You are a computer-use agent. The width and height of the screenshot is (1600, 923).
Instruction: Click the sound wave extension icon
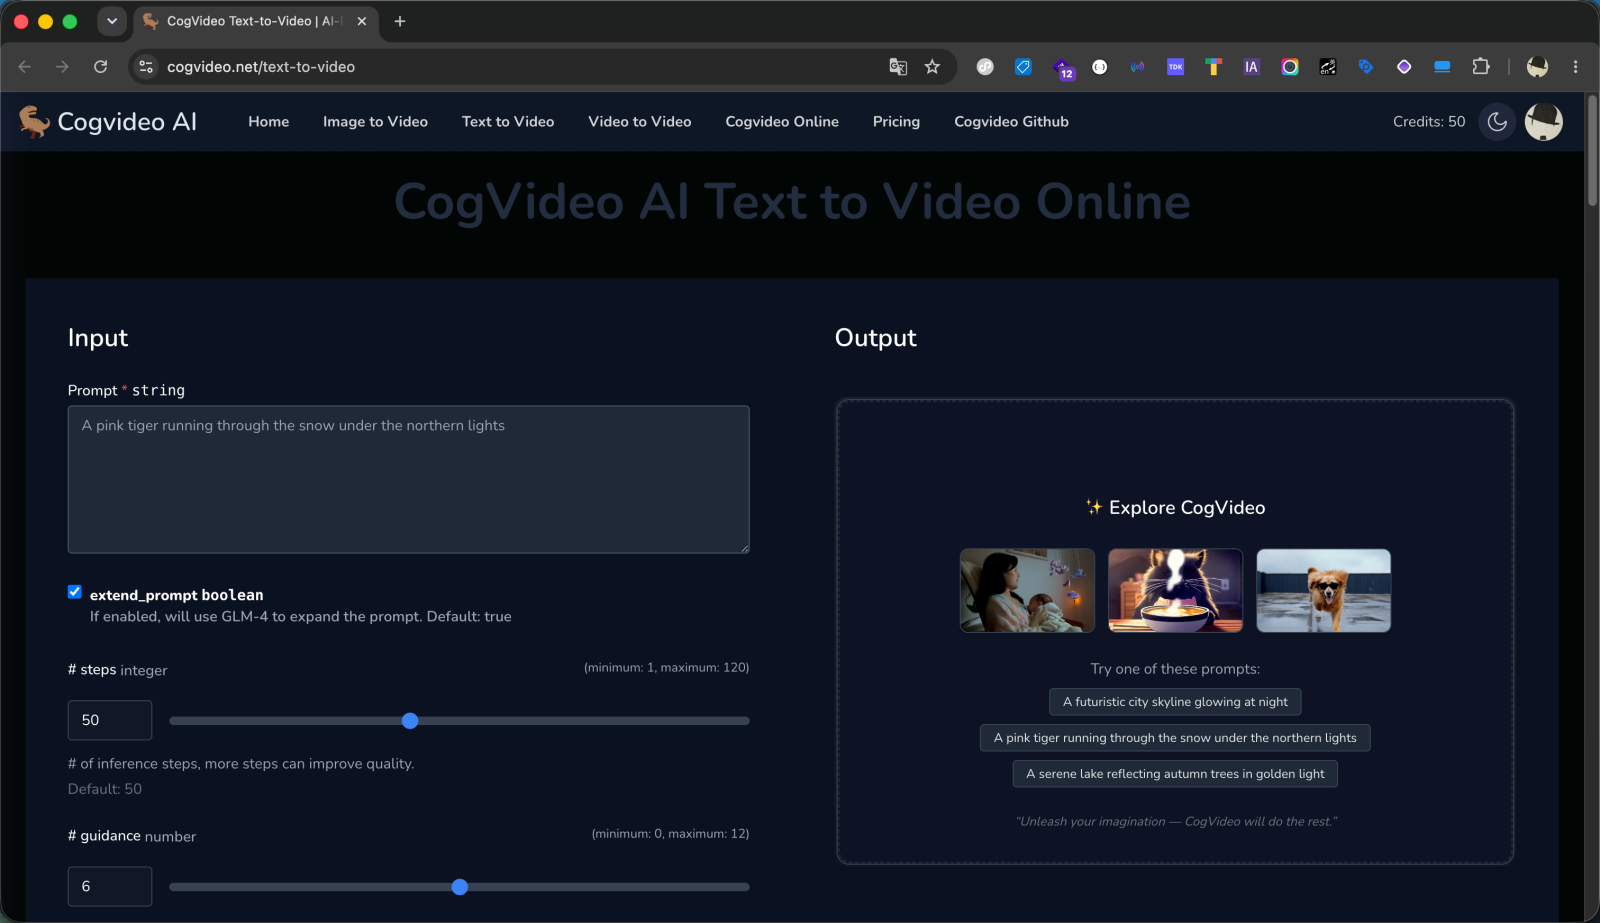point(1137,67)
